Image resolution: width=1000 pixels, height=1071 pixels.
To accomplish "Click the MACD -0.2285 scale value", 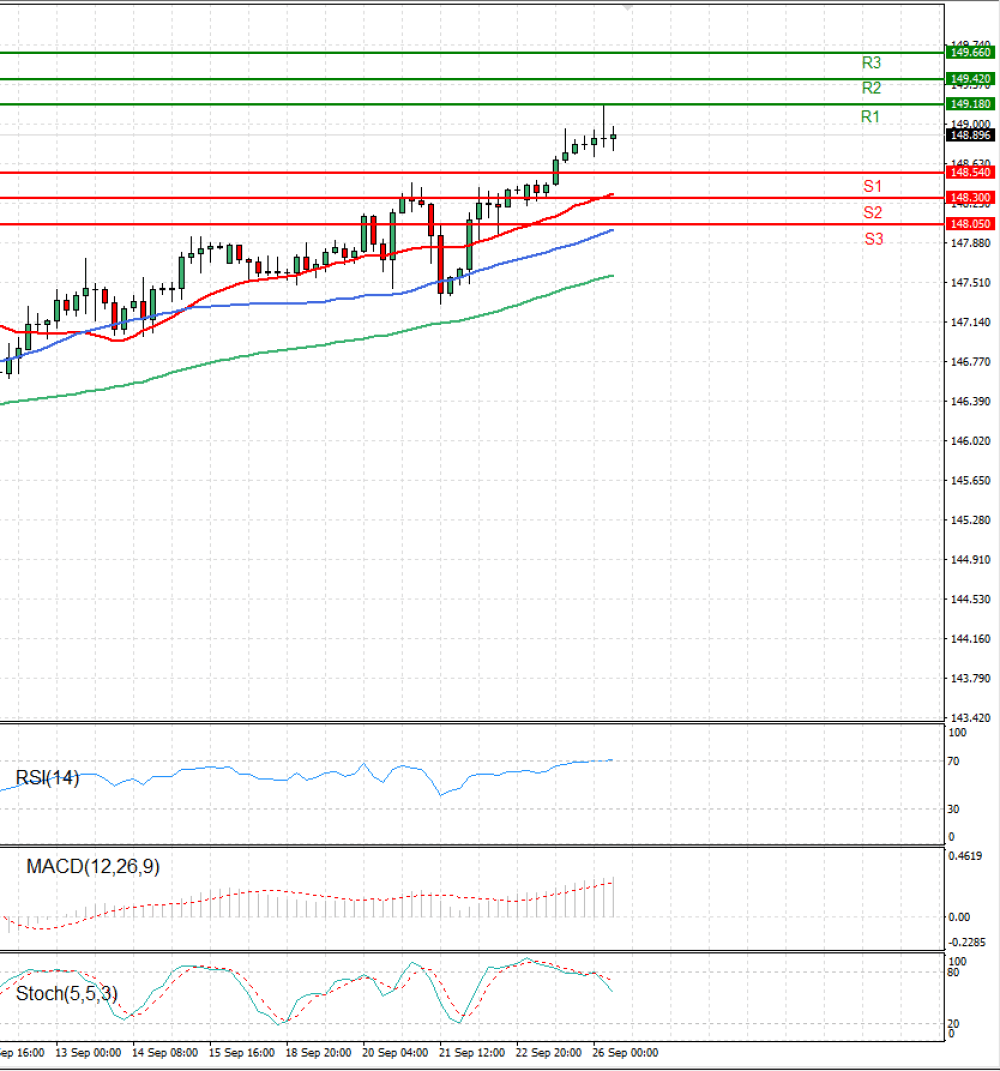I will 967,943.
